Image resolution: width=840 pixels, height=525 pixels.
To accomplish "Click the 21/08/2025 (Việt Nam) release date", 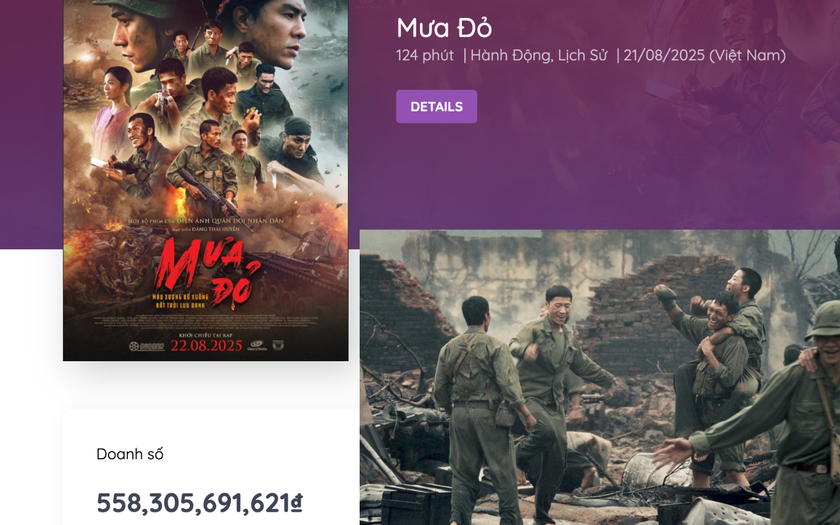I will (704, 55).
